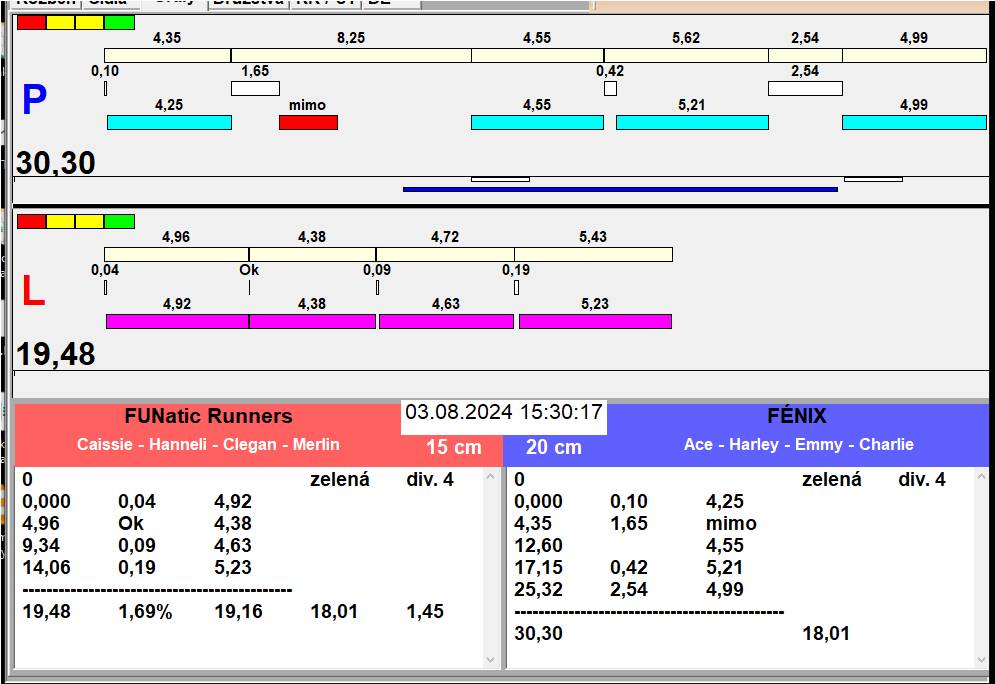Click the FÉNIX team name
The image size is (995, 684).
tap(797, 416)
